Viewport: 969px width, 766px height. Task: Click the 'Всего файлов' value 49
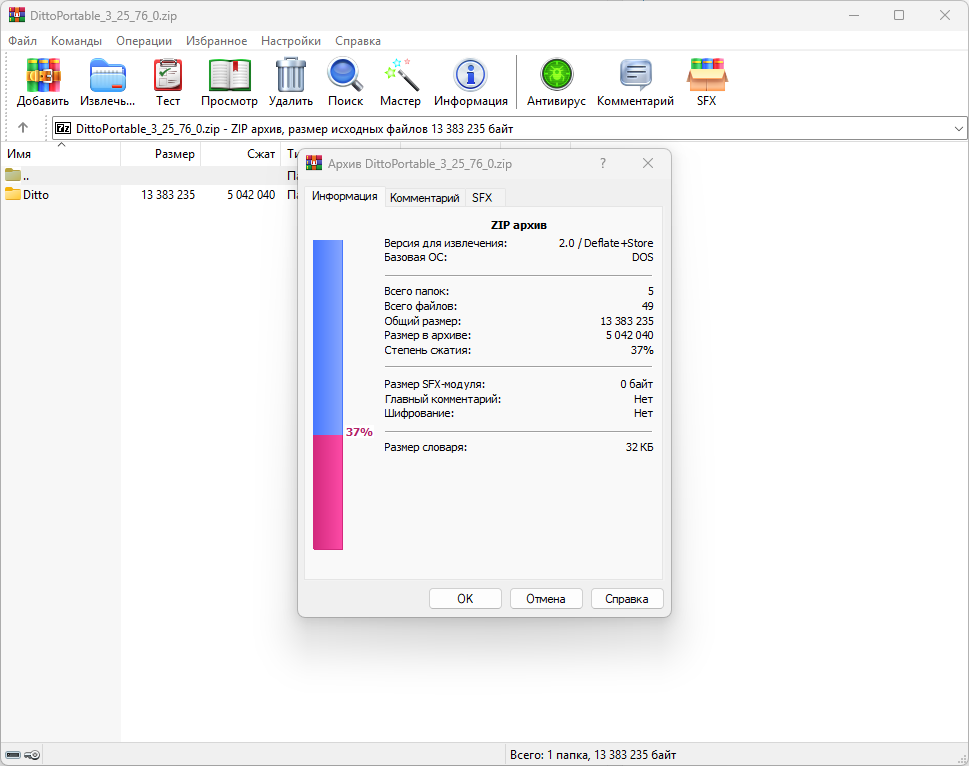click(x=647, y=306)
